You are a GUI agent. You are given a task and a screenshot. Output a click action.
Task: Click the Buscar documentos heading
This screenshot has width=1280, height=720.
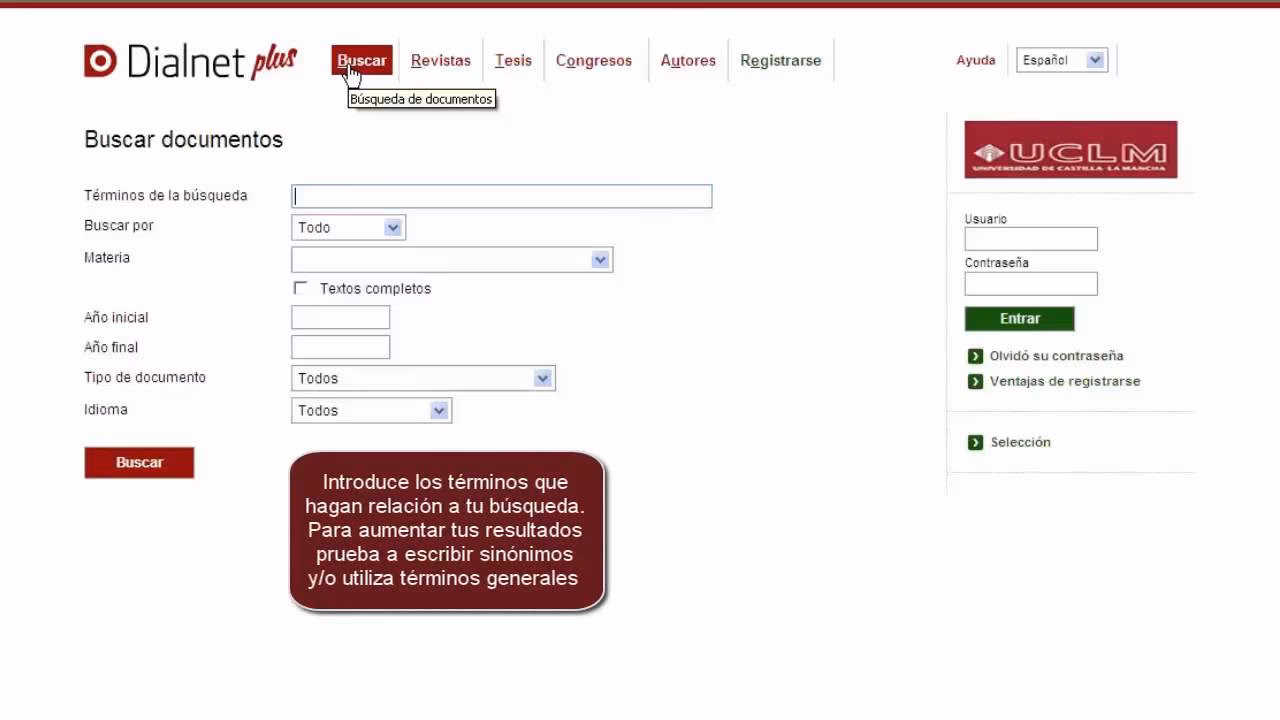(184, 140)
